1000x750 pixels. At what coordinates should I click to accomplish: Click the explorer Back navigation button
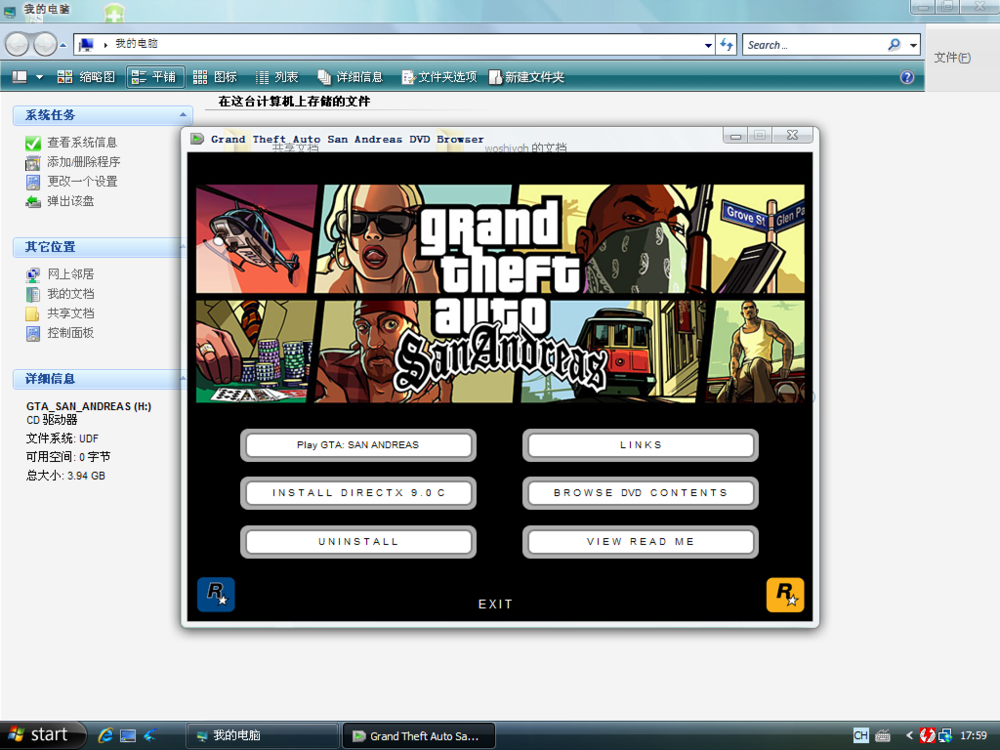click(x=18, y=44)
